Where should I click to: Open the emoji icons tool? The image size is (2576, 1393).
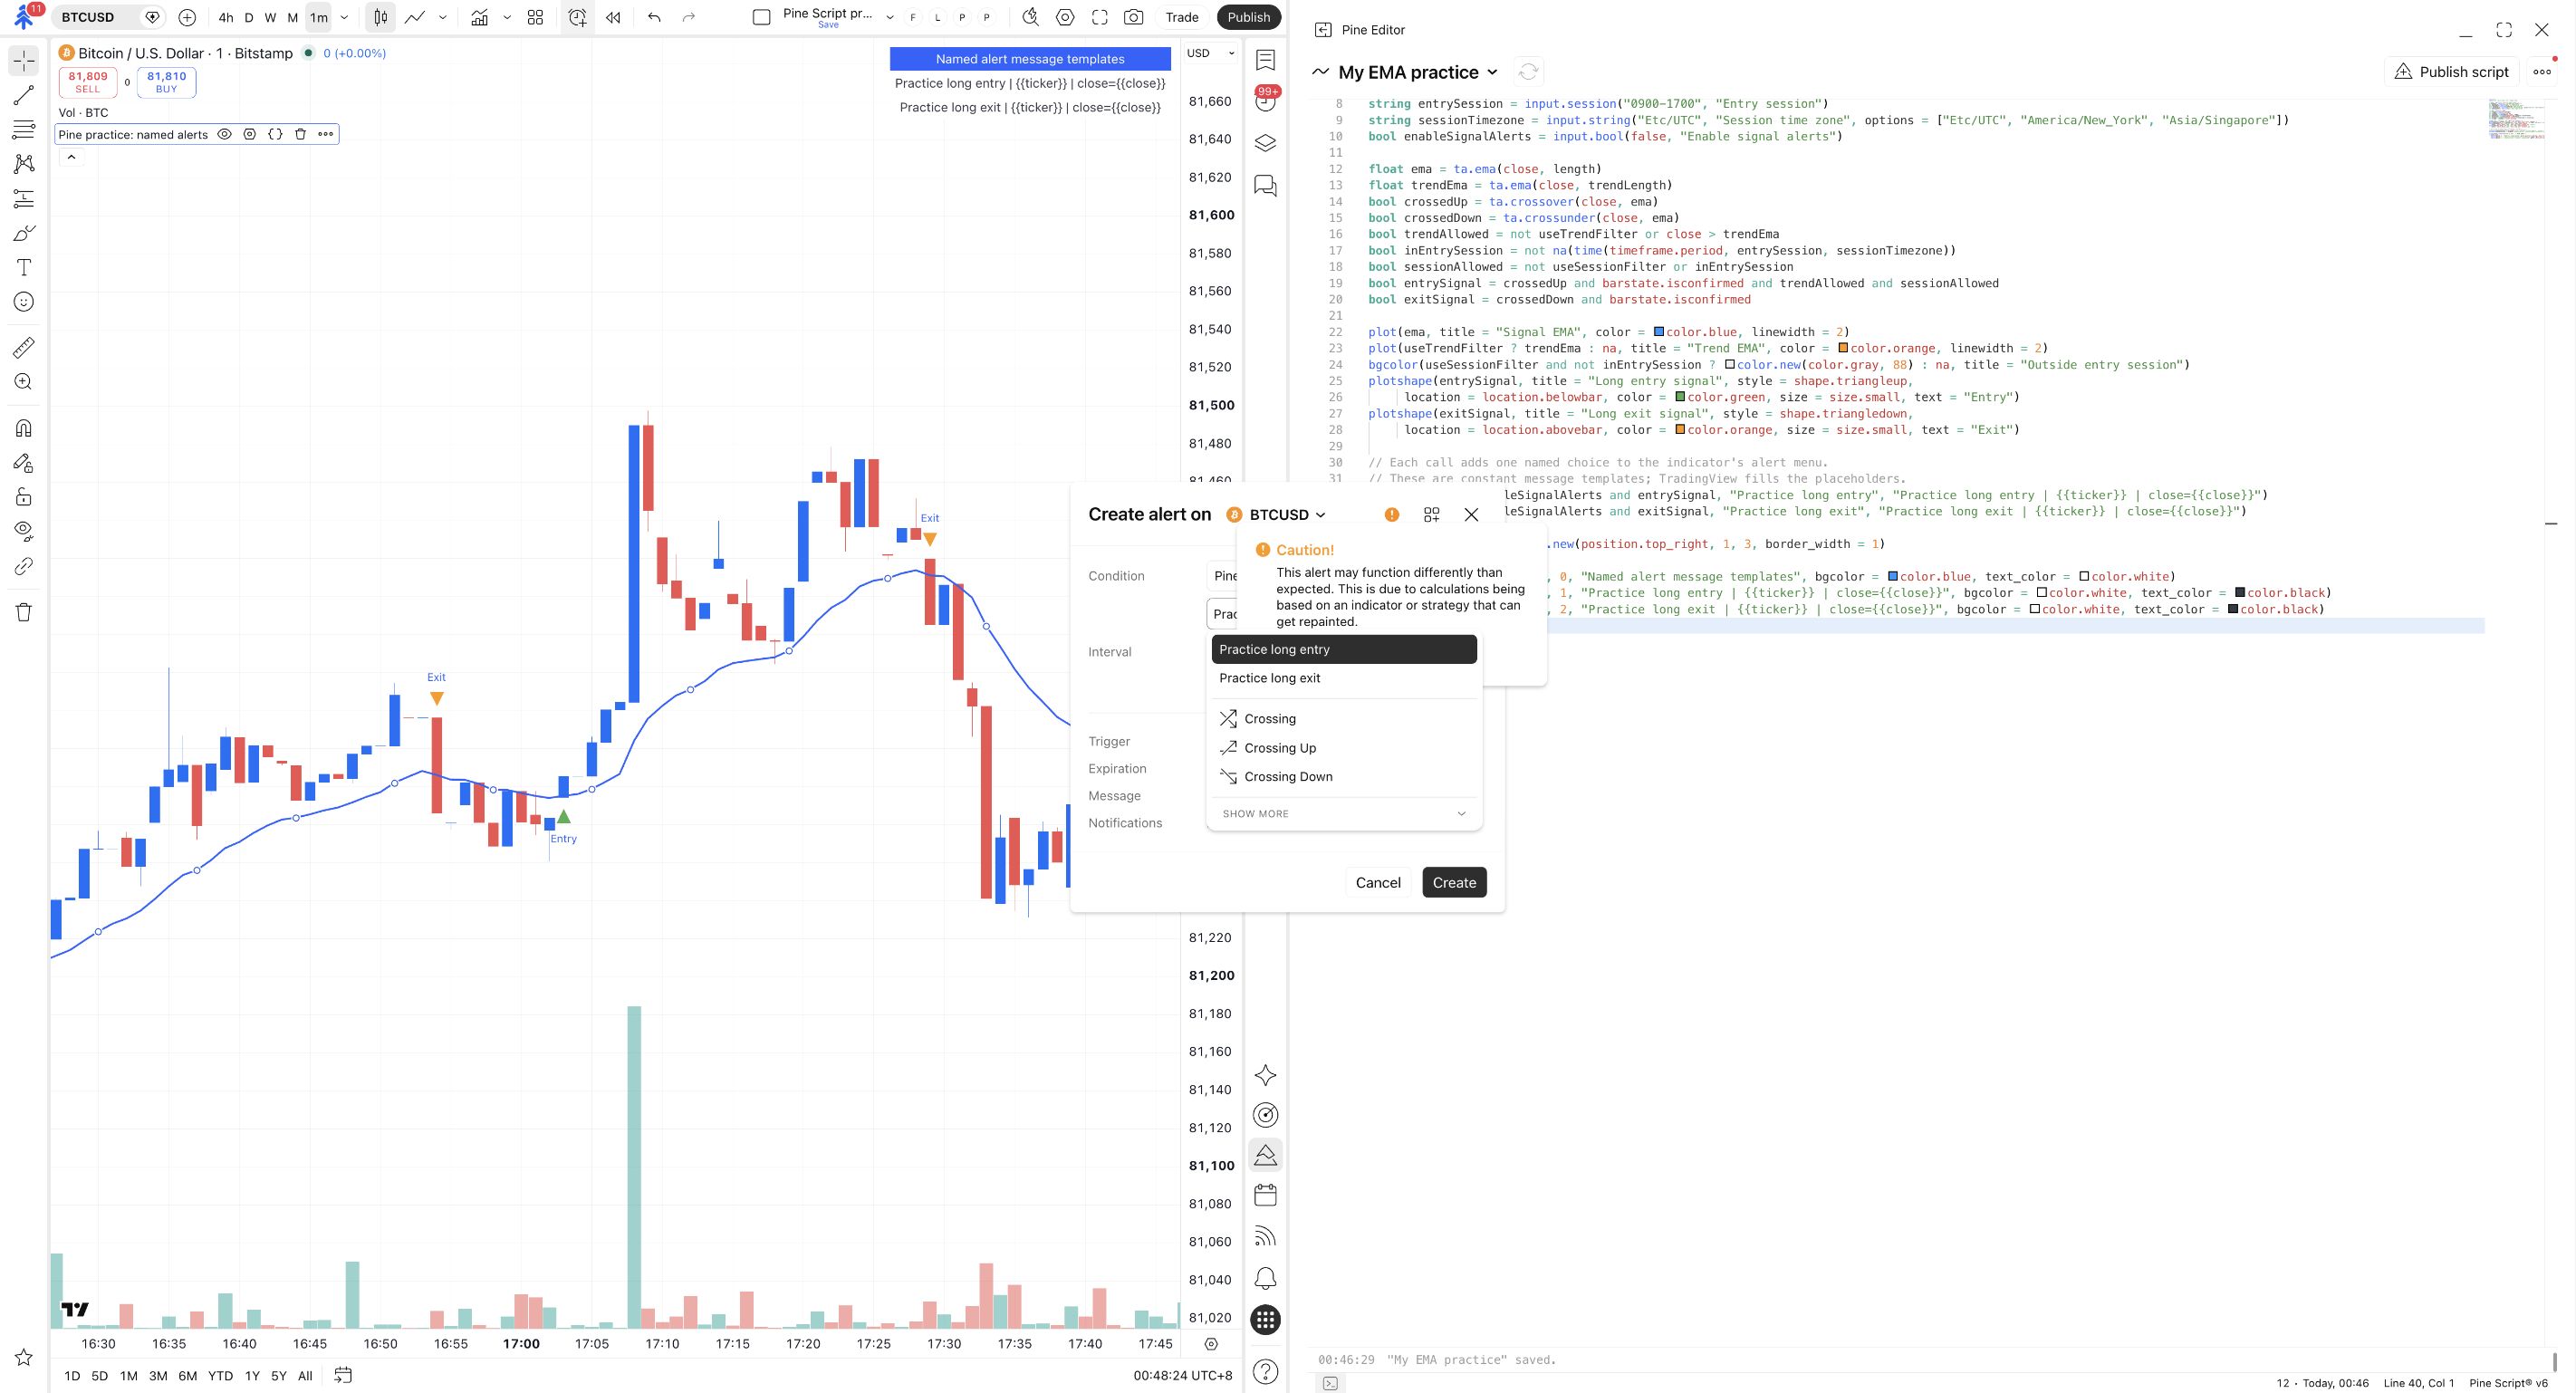click(x=24, y=302)
